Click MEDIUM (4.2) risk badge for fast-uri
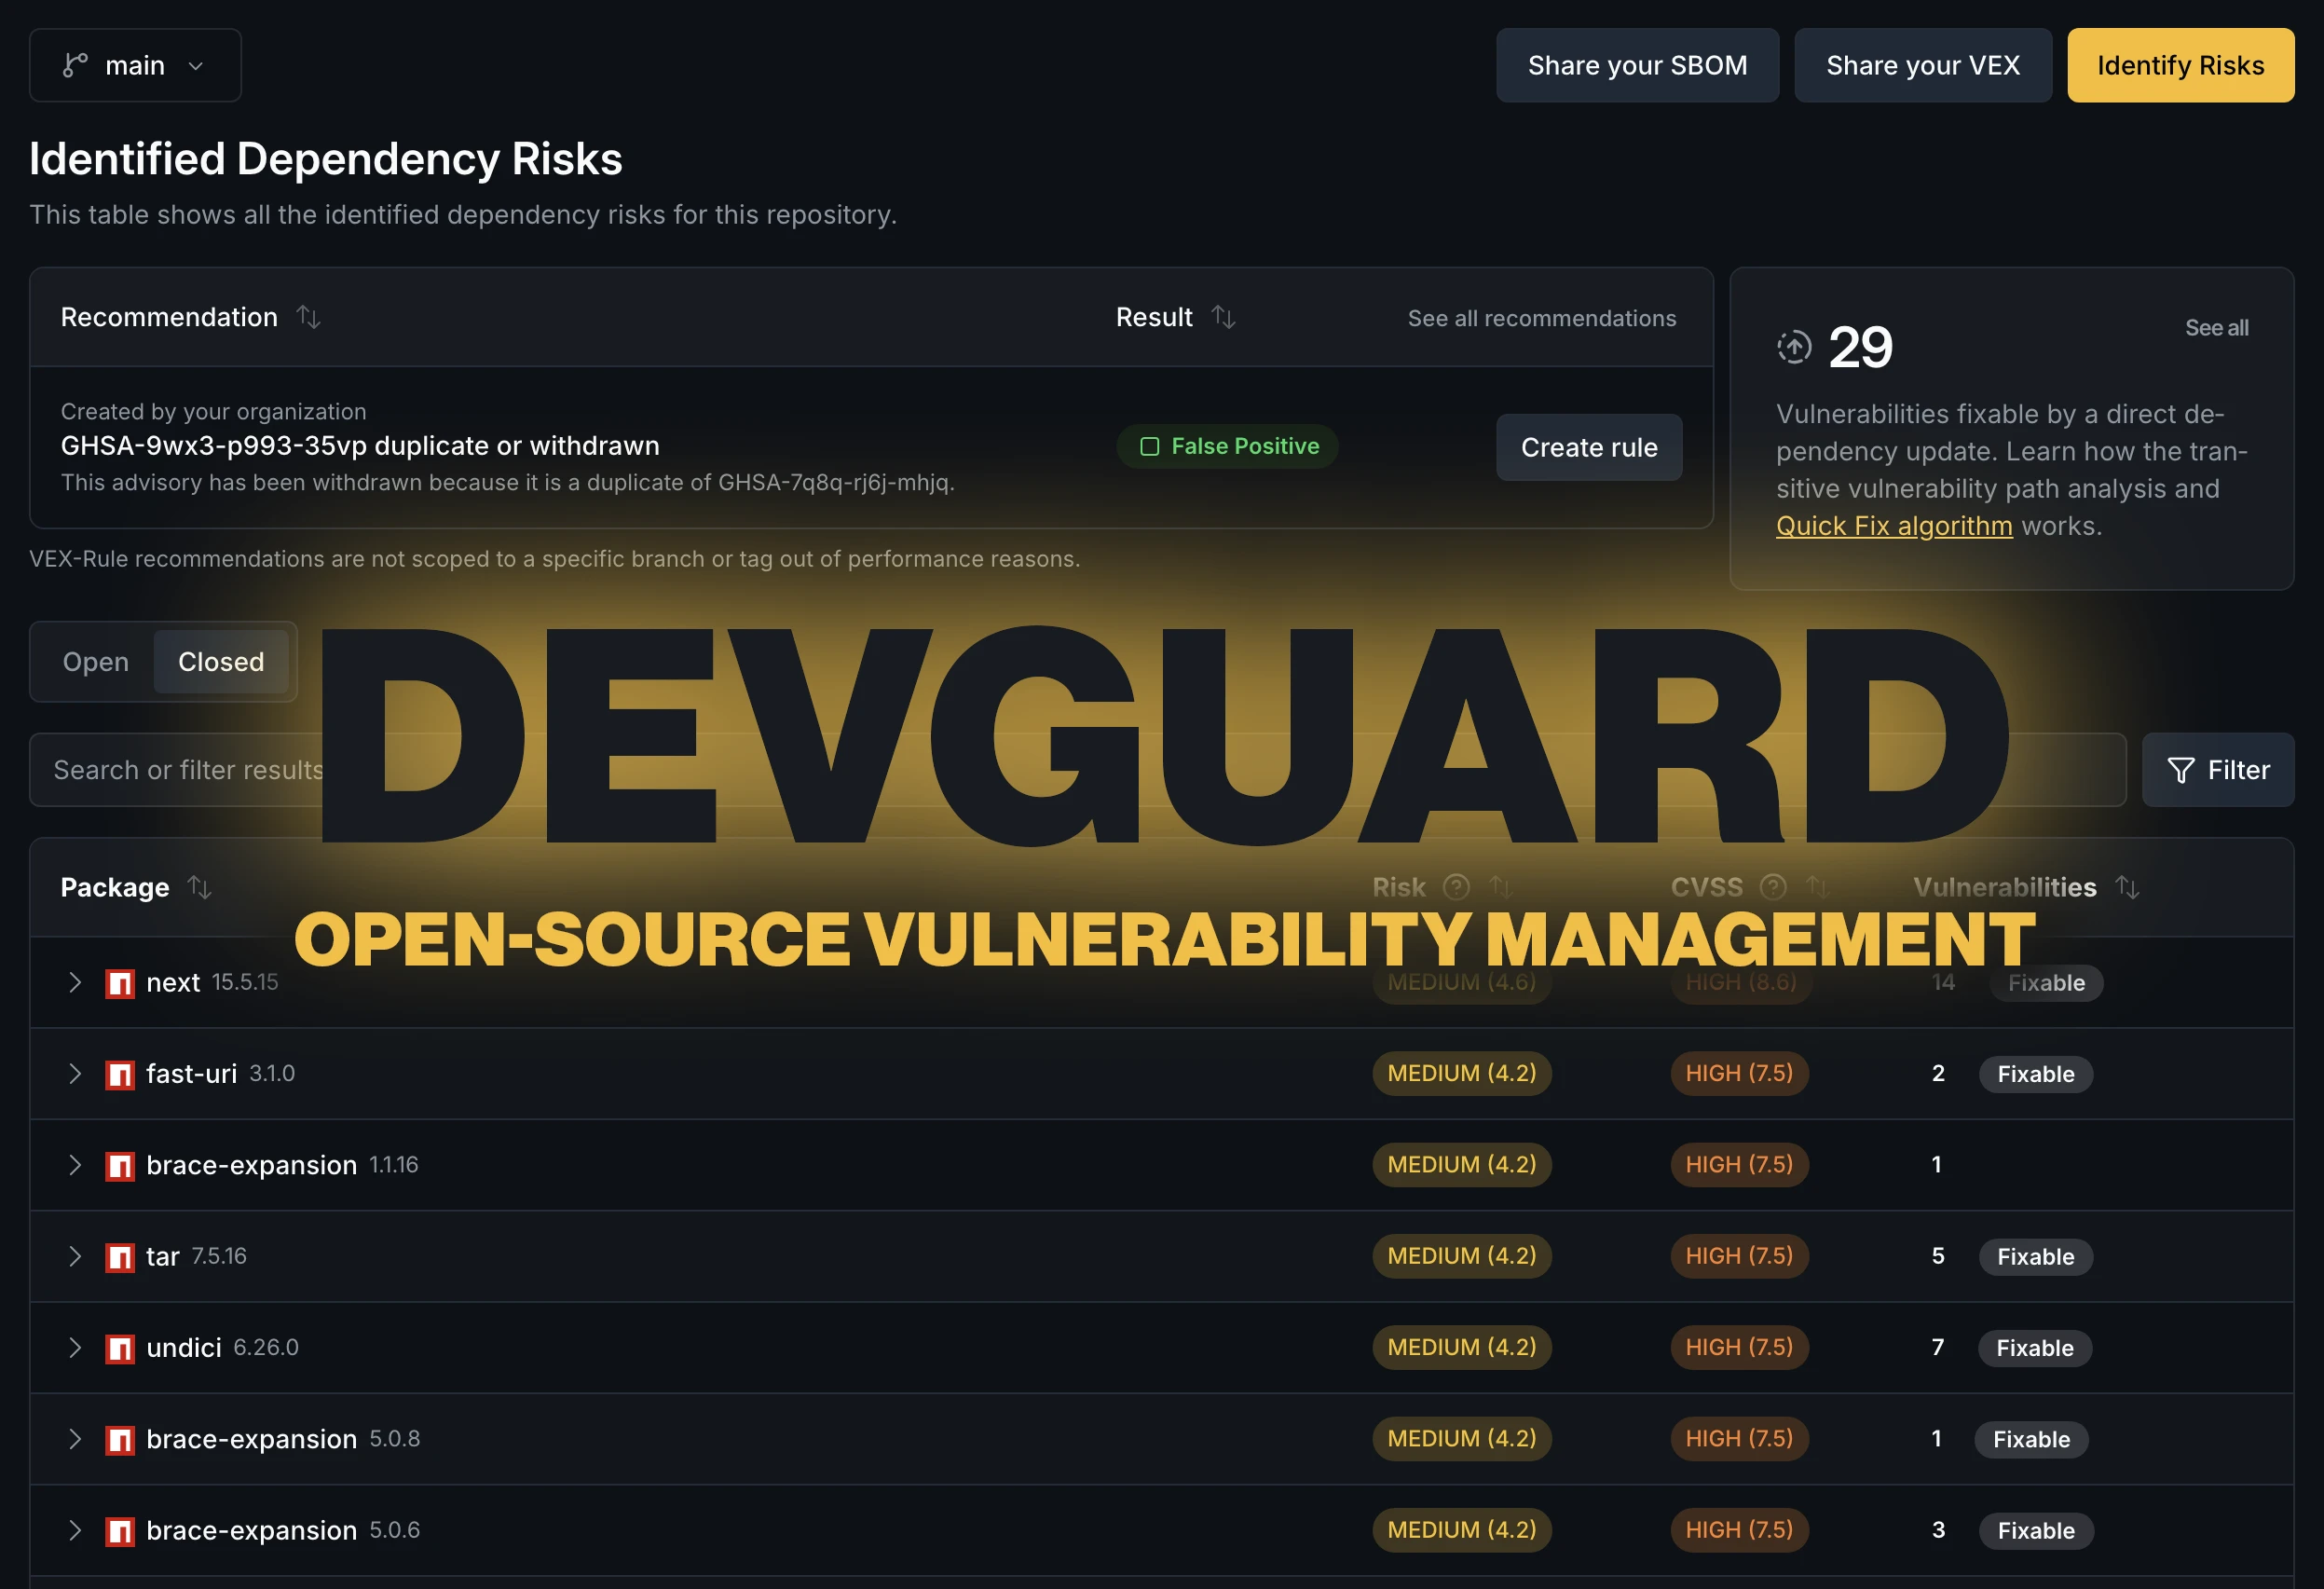The height and width of the screenshot is (1589, 2324). 1461,1073
